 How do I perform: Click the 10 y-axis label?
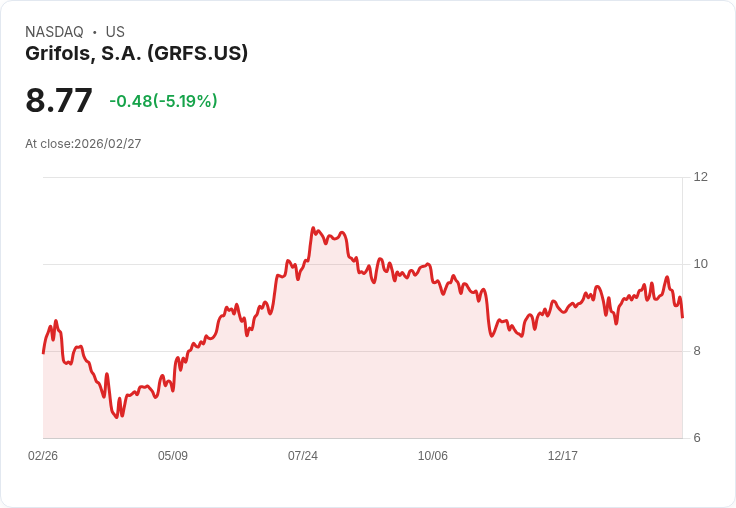click(700, 264)
